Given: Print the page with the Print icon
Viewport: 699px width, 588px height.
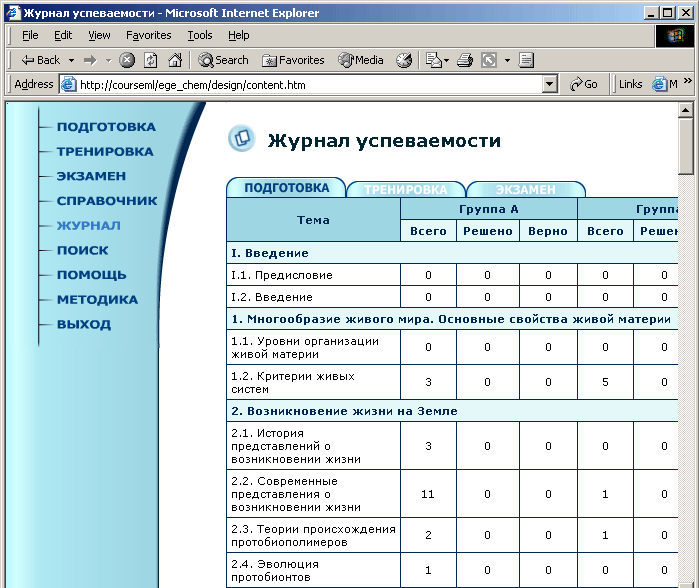Looking at the screenshot, I should click(x=465, y=60).
